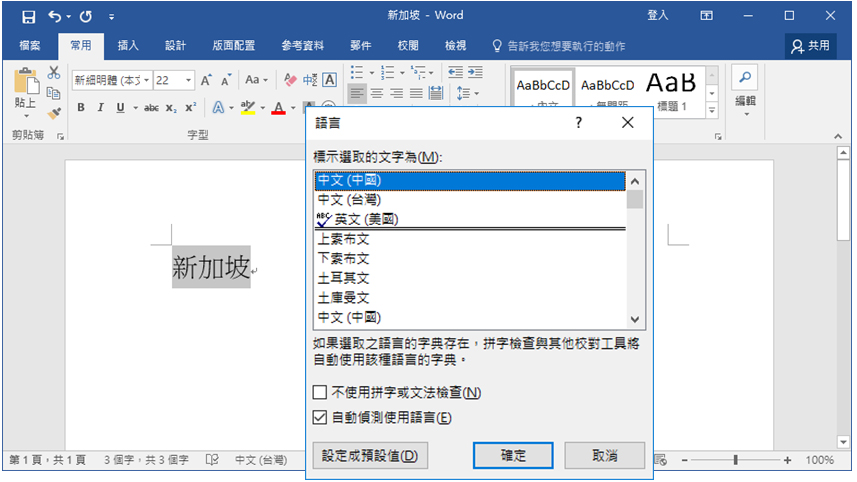857x482 pixels.
Task: Apply red font color button
Action: [x=279, y=108]
